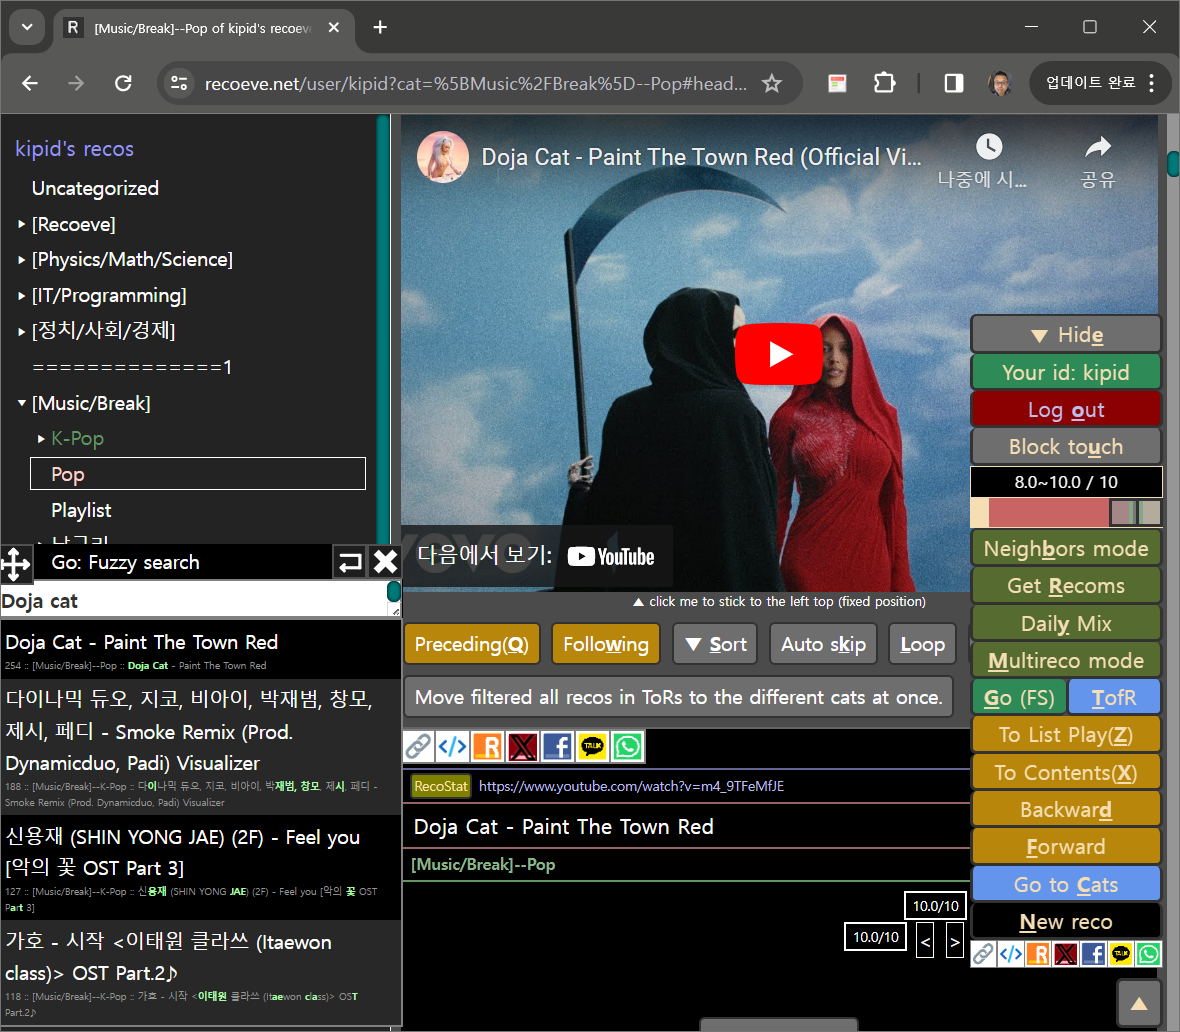
Task: Copy link icon in the upper share row
Action: [x=418, y=747]
